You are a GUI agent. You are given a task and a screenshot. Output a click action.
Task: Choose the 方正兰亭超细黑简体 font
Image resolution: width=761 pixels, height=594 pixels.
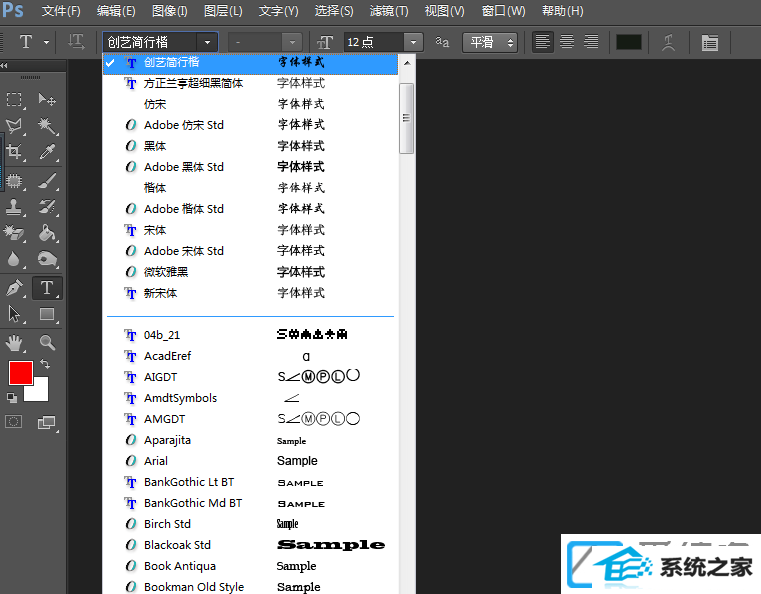[250, 83]
